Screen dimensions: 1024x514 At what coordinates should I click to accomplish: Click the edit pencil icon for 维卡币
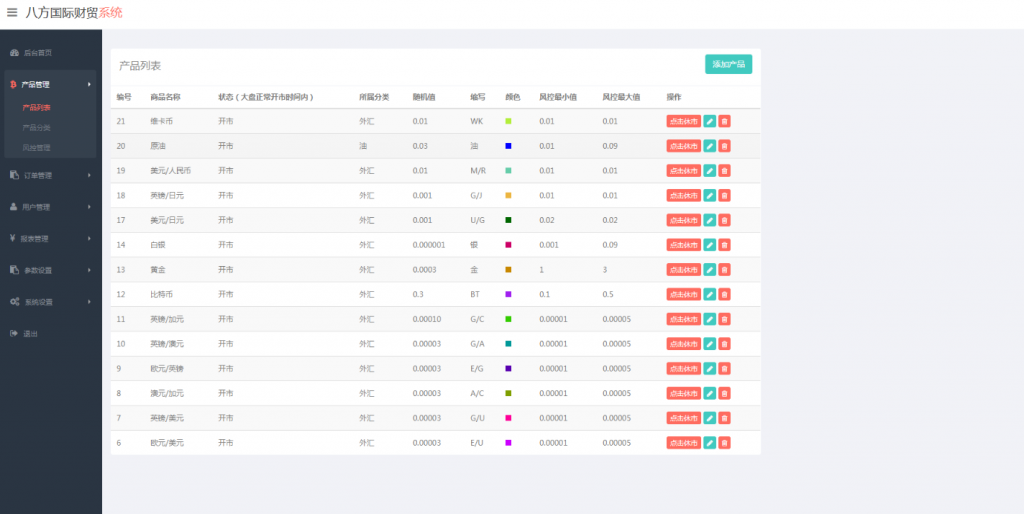coord(709,121)
